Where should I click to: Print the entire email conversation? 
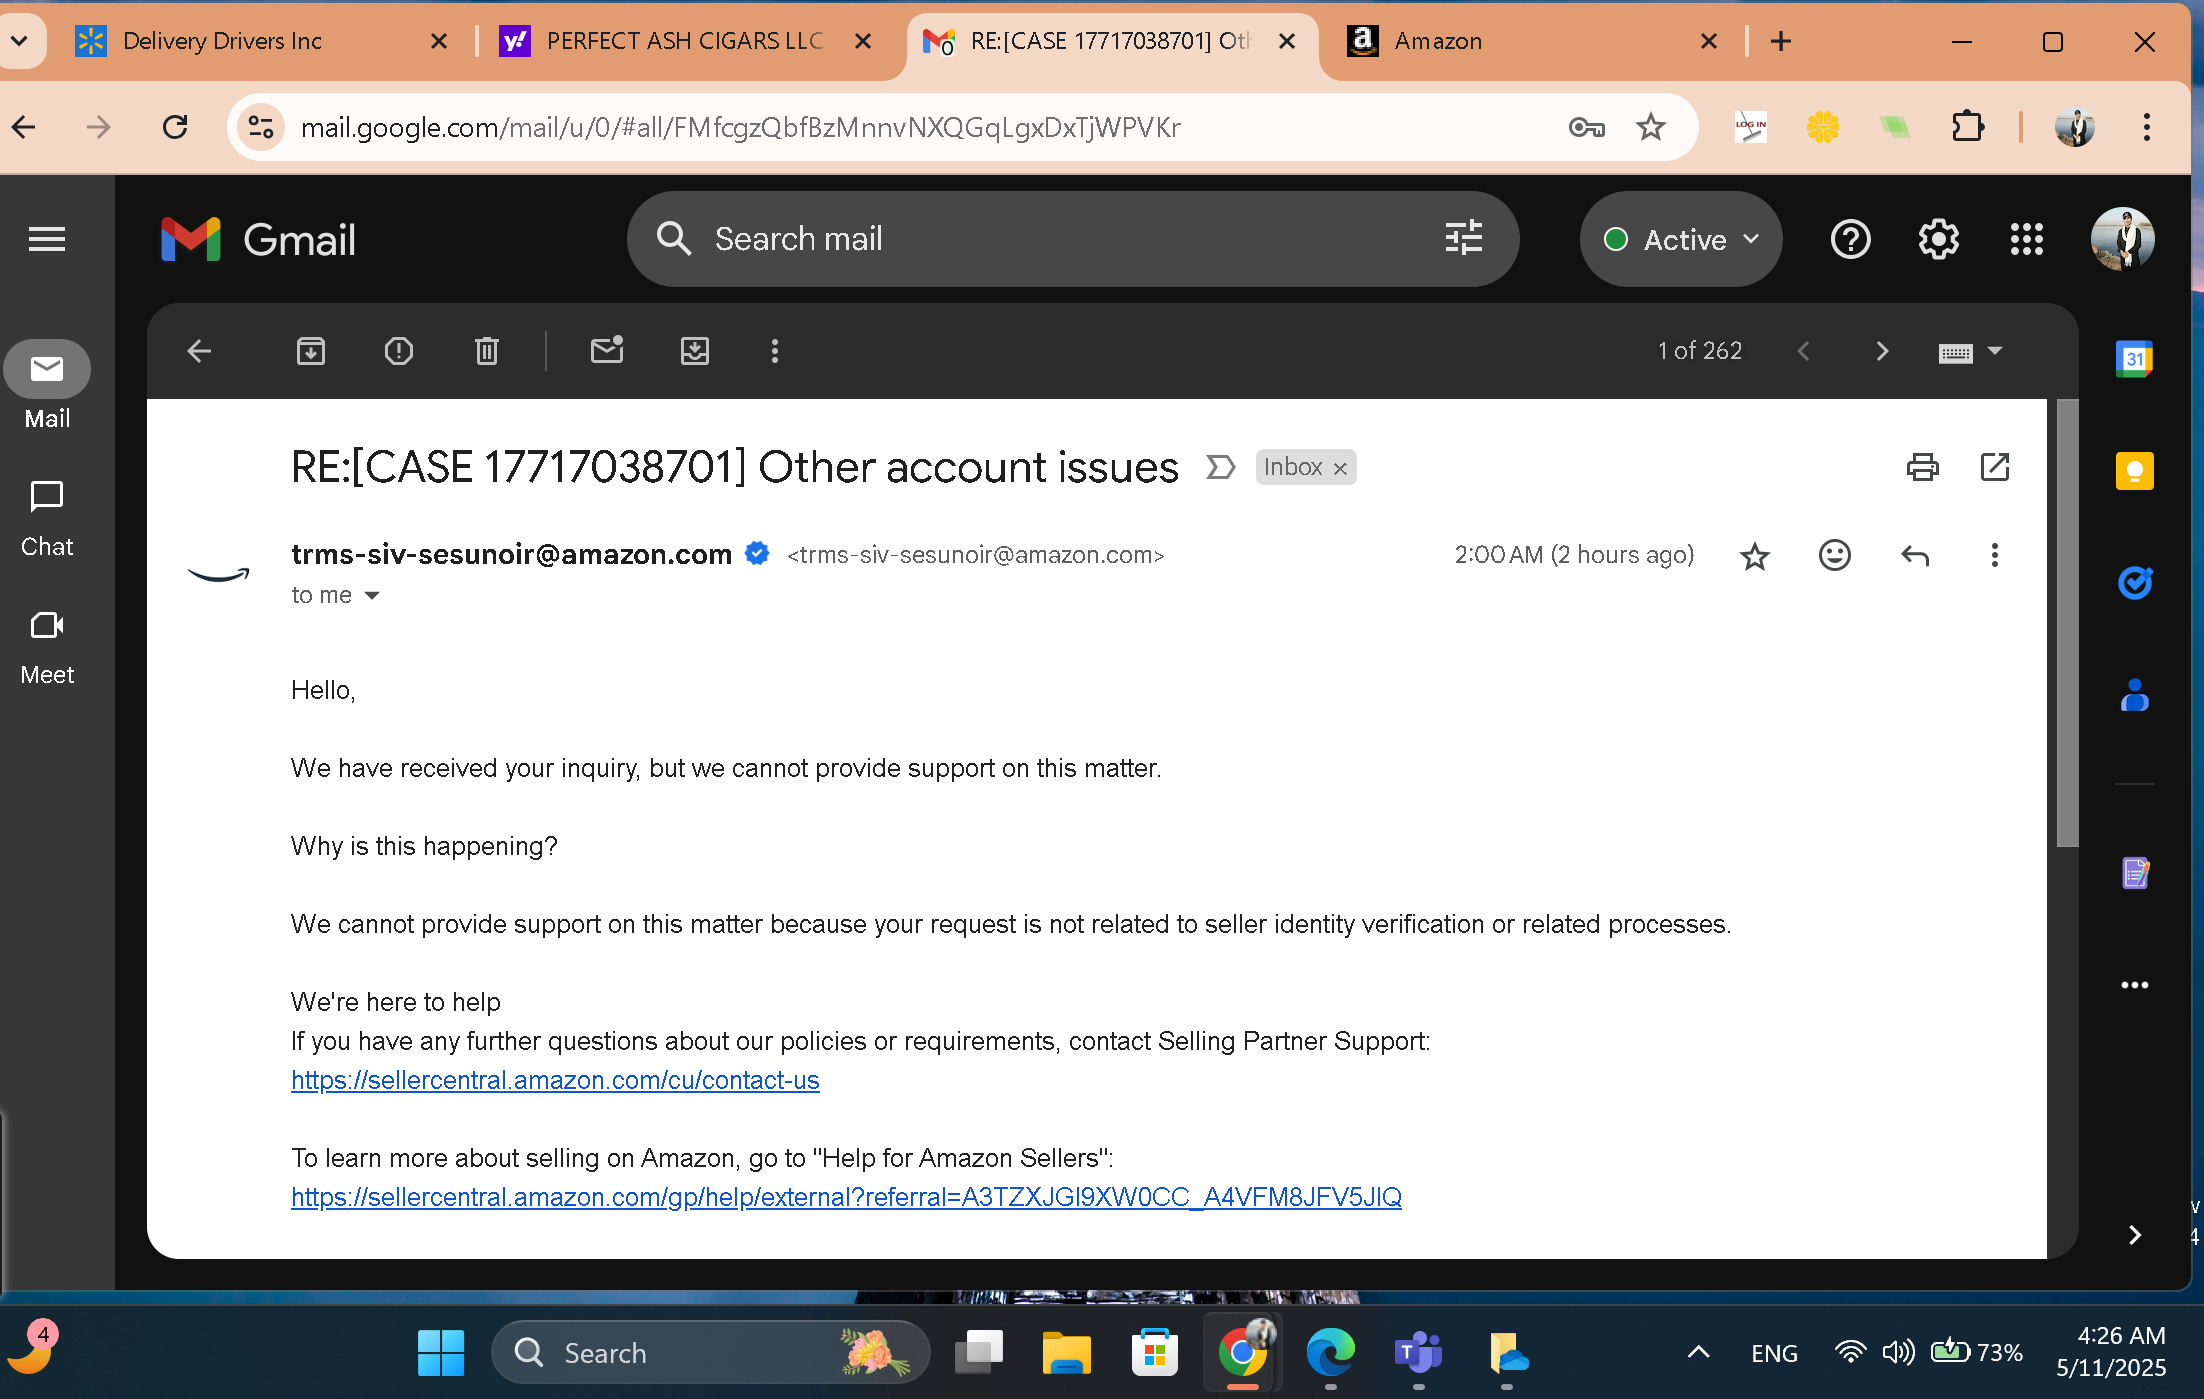(x=1922, y=467)
